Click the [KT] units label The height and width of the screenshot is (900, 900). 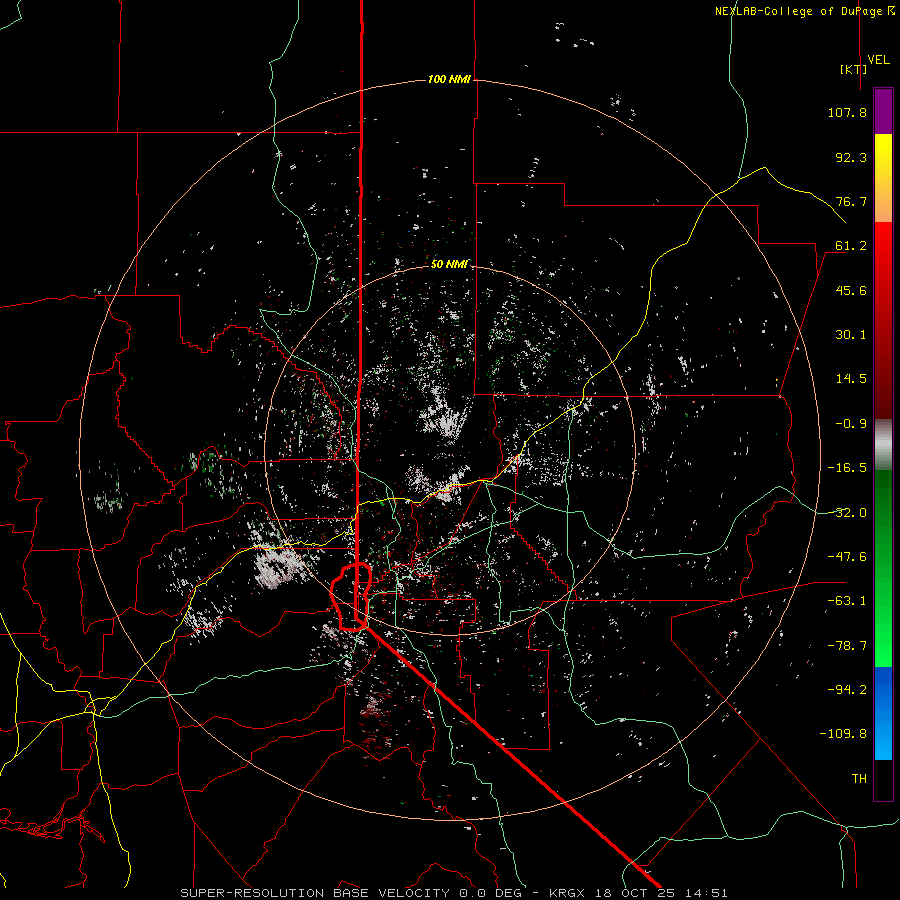(x=854, y=69)
